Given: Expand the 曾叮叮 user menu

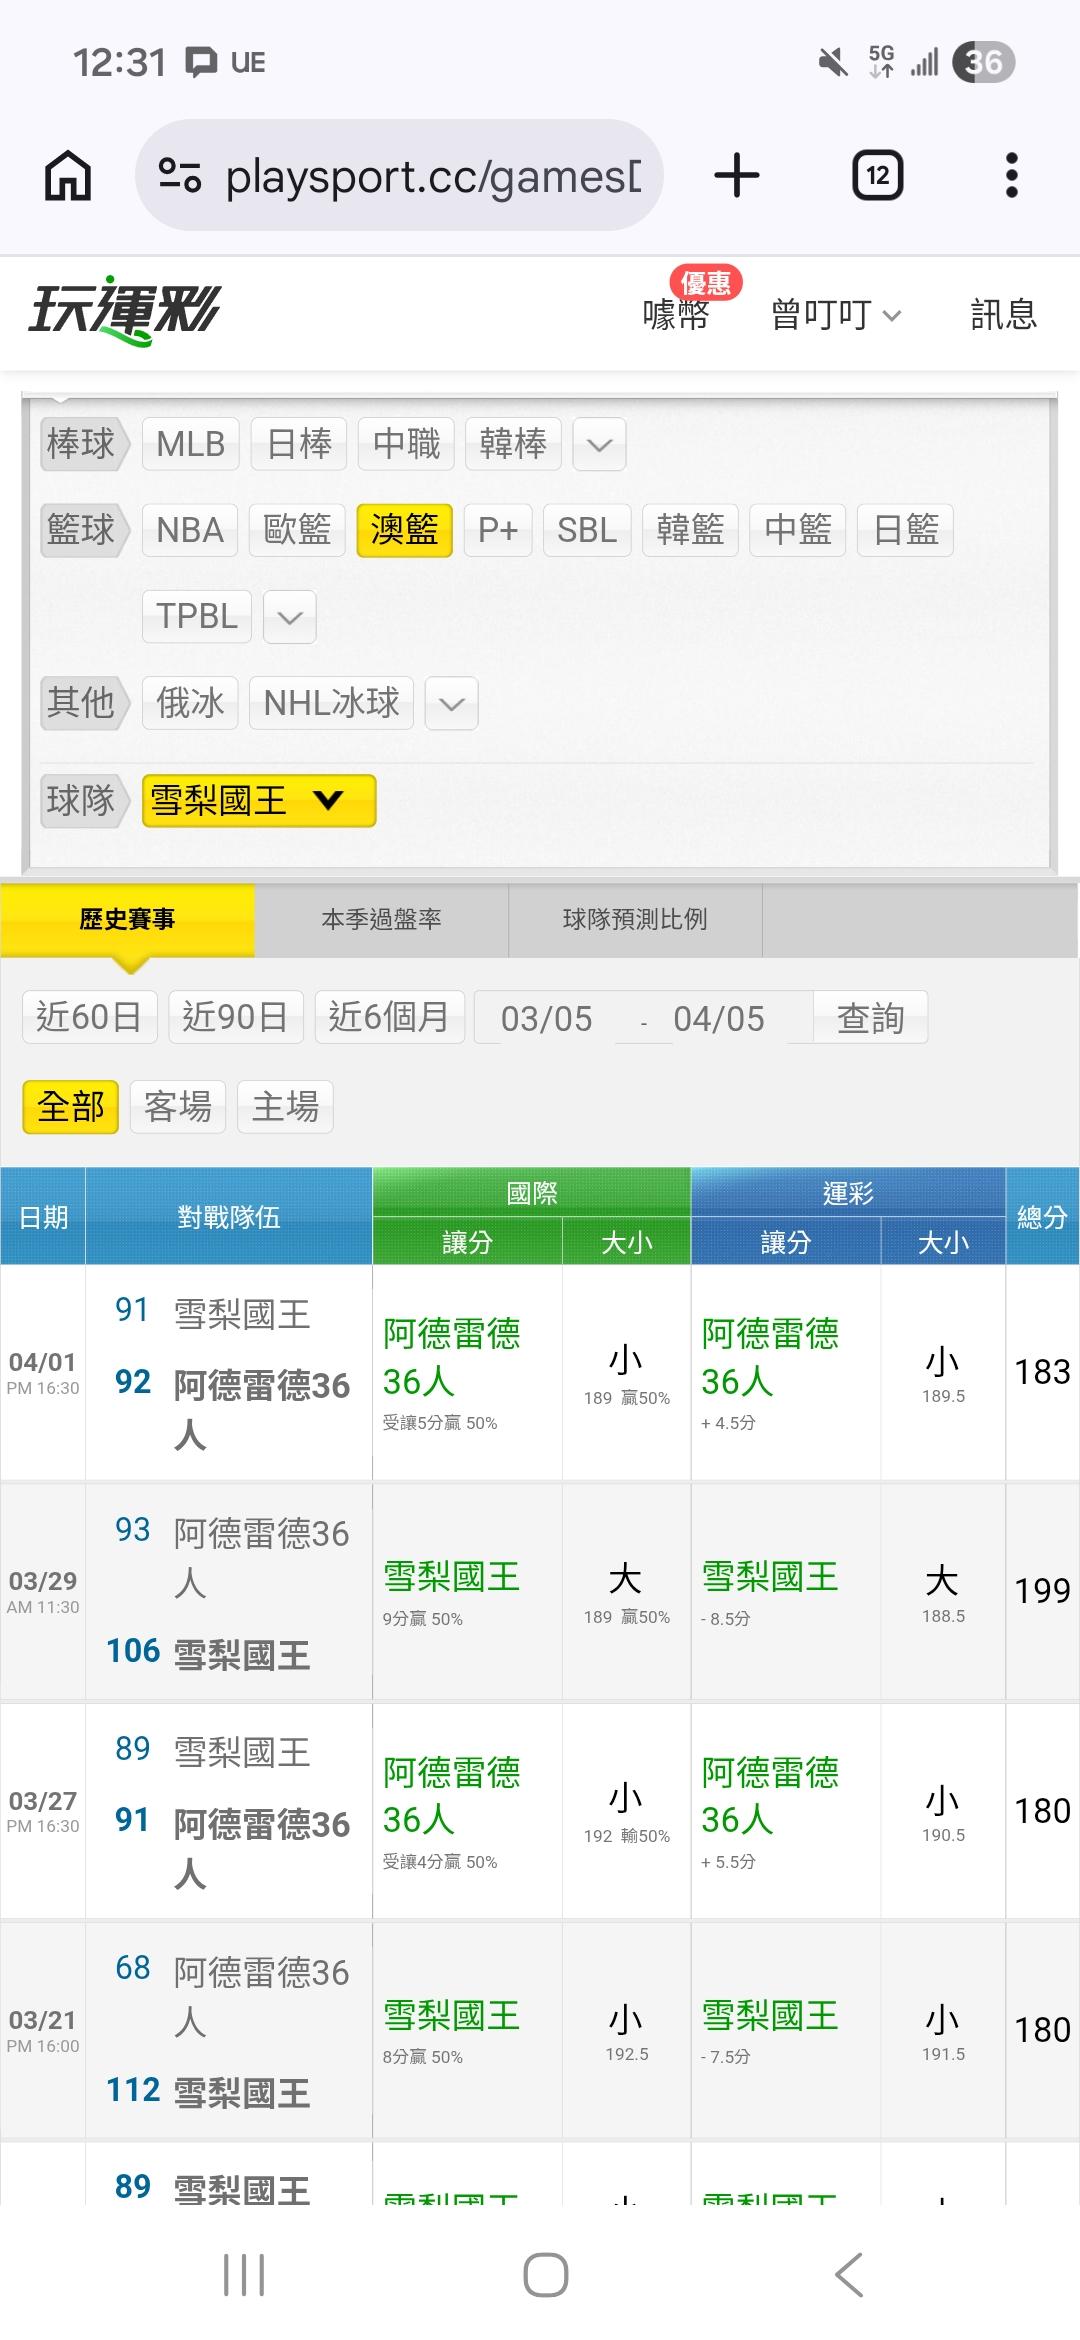Looking at the screenshot, I should click(x=835, y=315).
